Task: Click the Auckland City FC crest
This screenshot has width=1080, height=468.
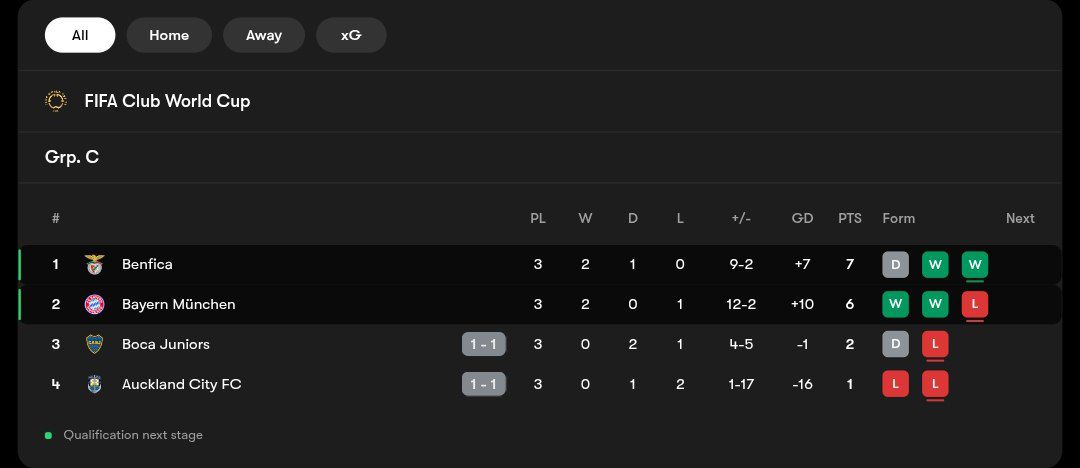Action: coord(94,385)
